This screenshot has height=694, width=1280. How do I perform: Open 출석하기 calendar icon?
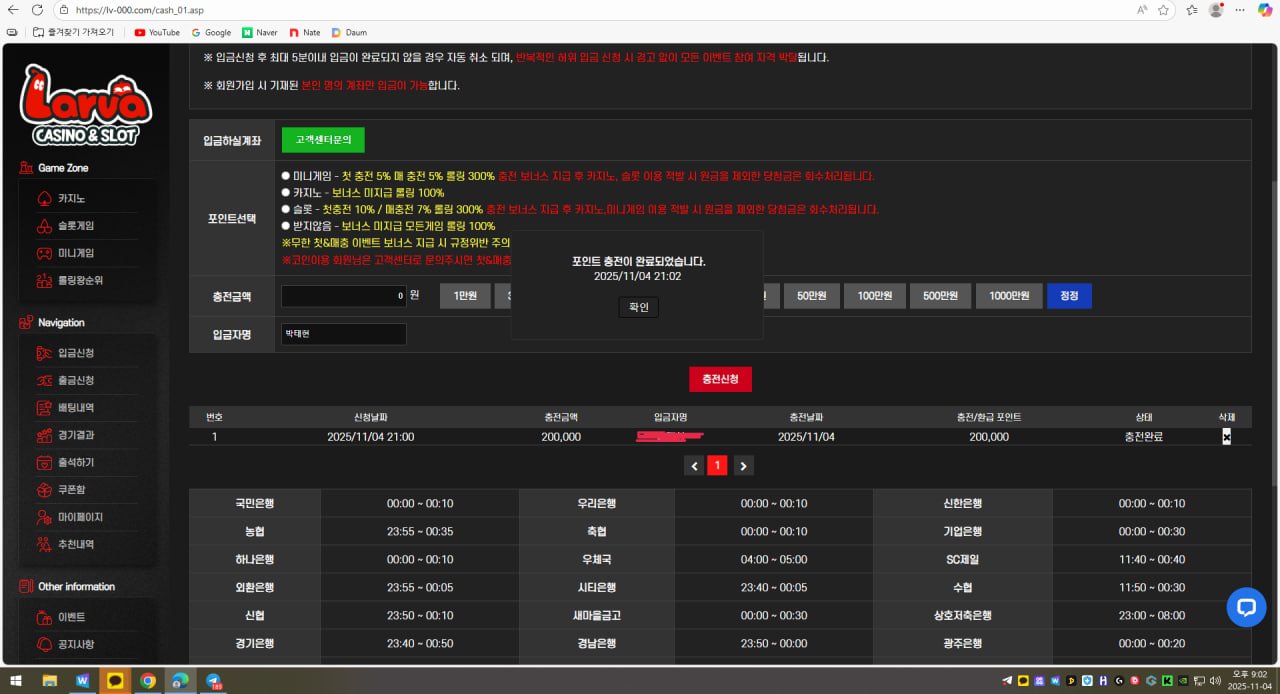click(44, 463)
